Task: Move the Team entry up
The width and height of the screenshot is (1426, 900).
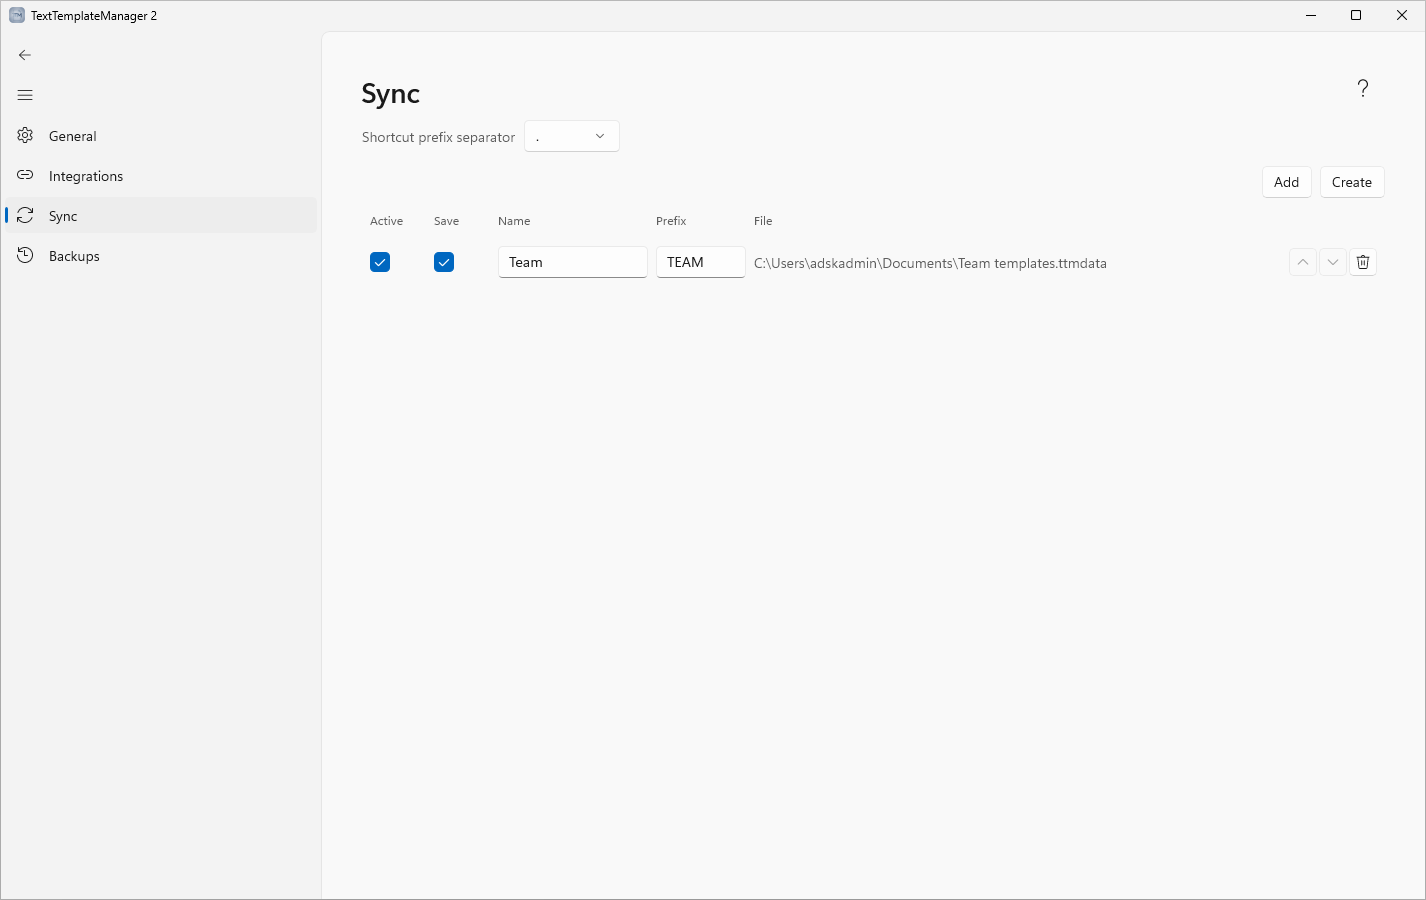Action: pos(1303,262)
